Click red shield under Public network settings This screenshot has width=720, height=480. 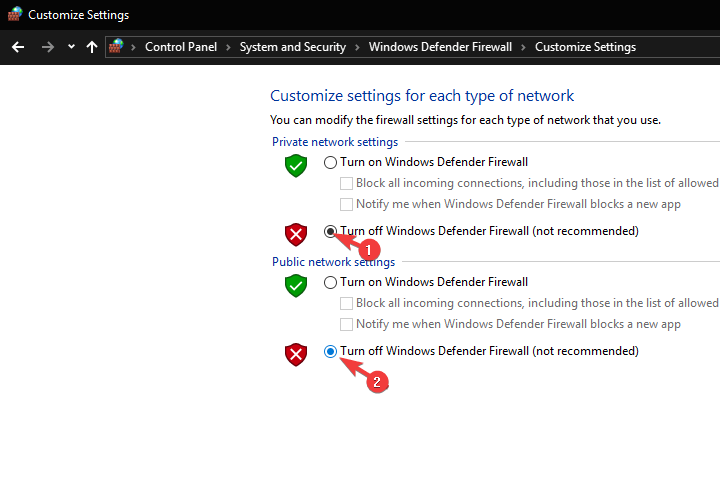(x=296, y=355)
